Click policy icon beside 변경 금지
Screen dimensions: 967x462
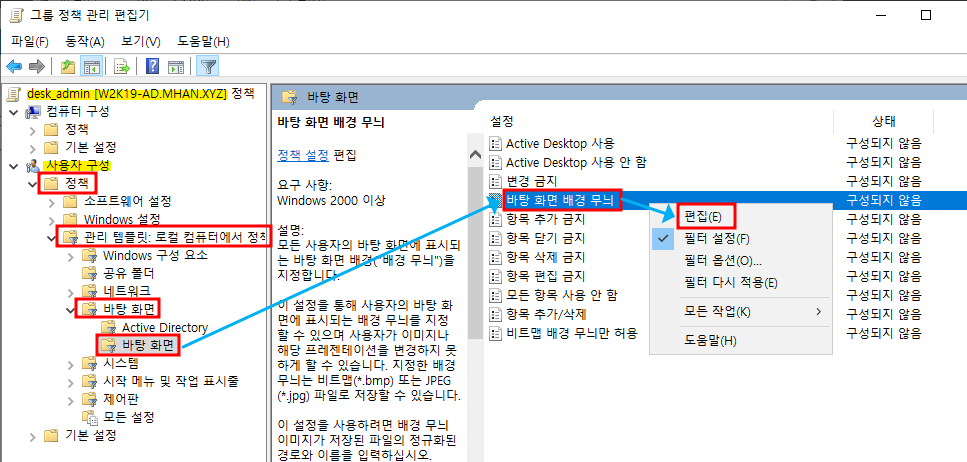495,181
